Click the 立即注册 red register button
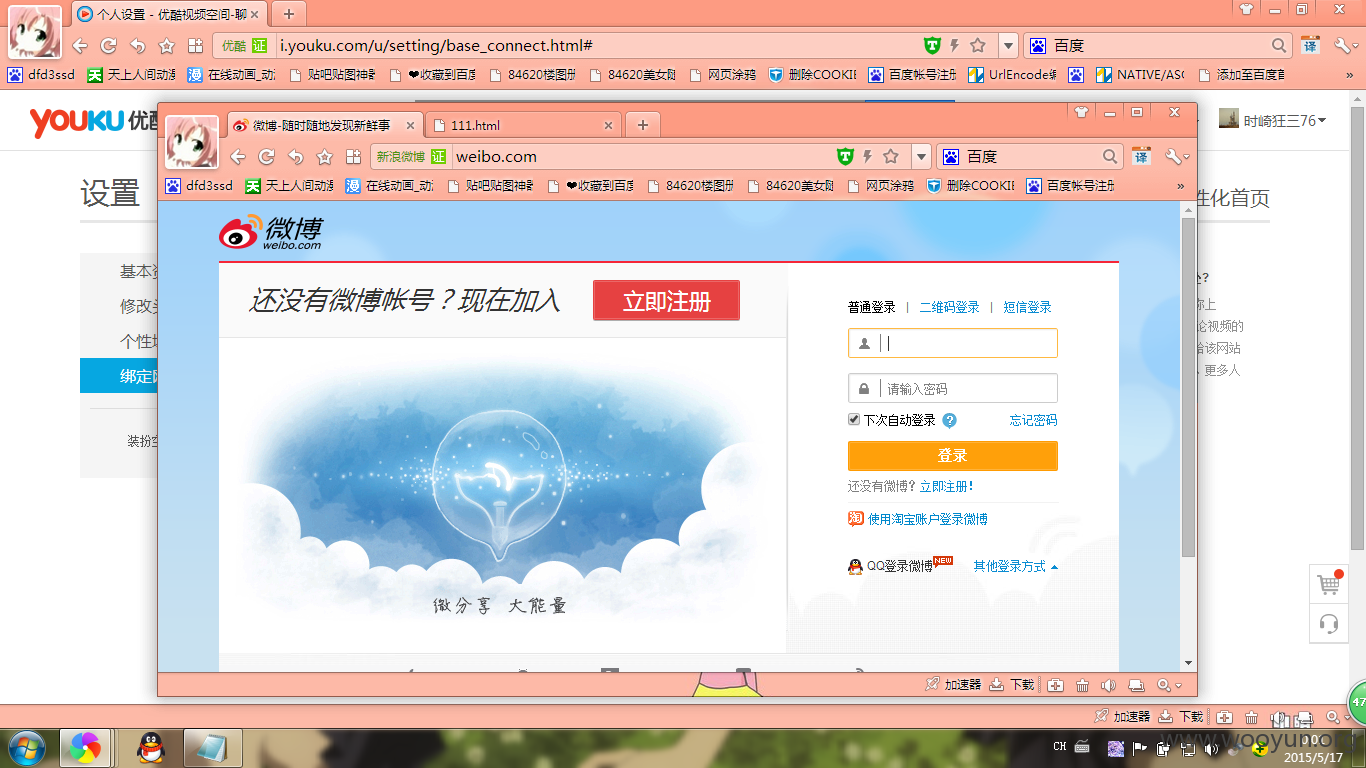Viewport: 1366px width, 768px height. coord(666,301)
